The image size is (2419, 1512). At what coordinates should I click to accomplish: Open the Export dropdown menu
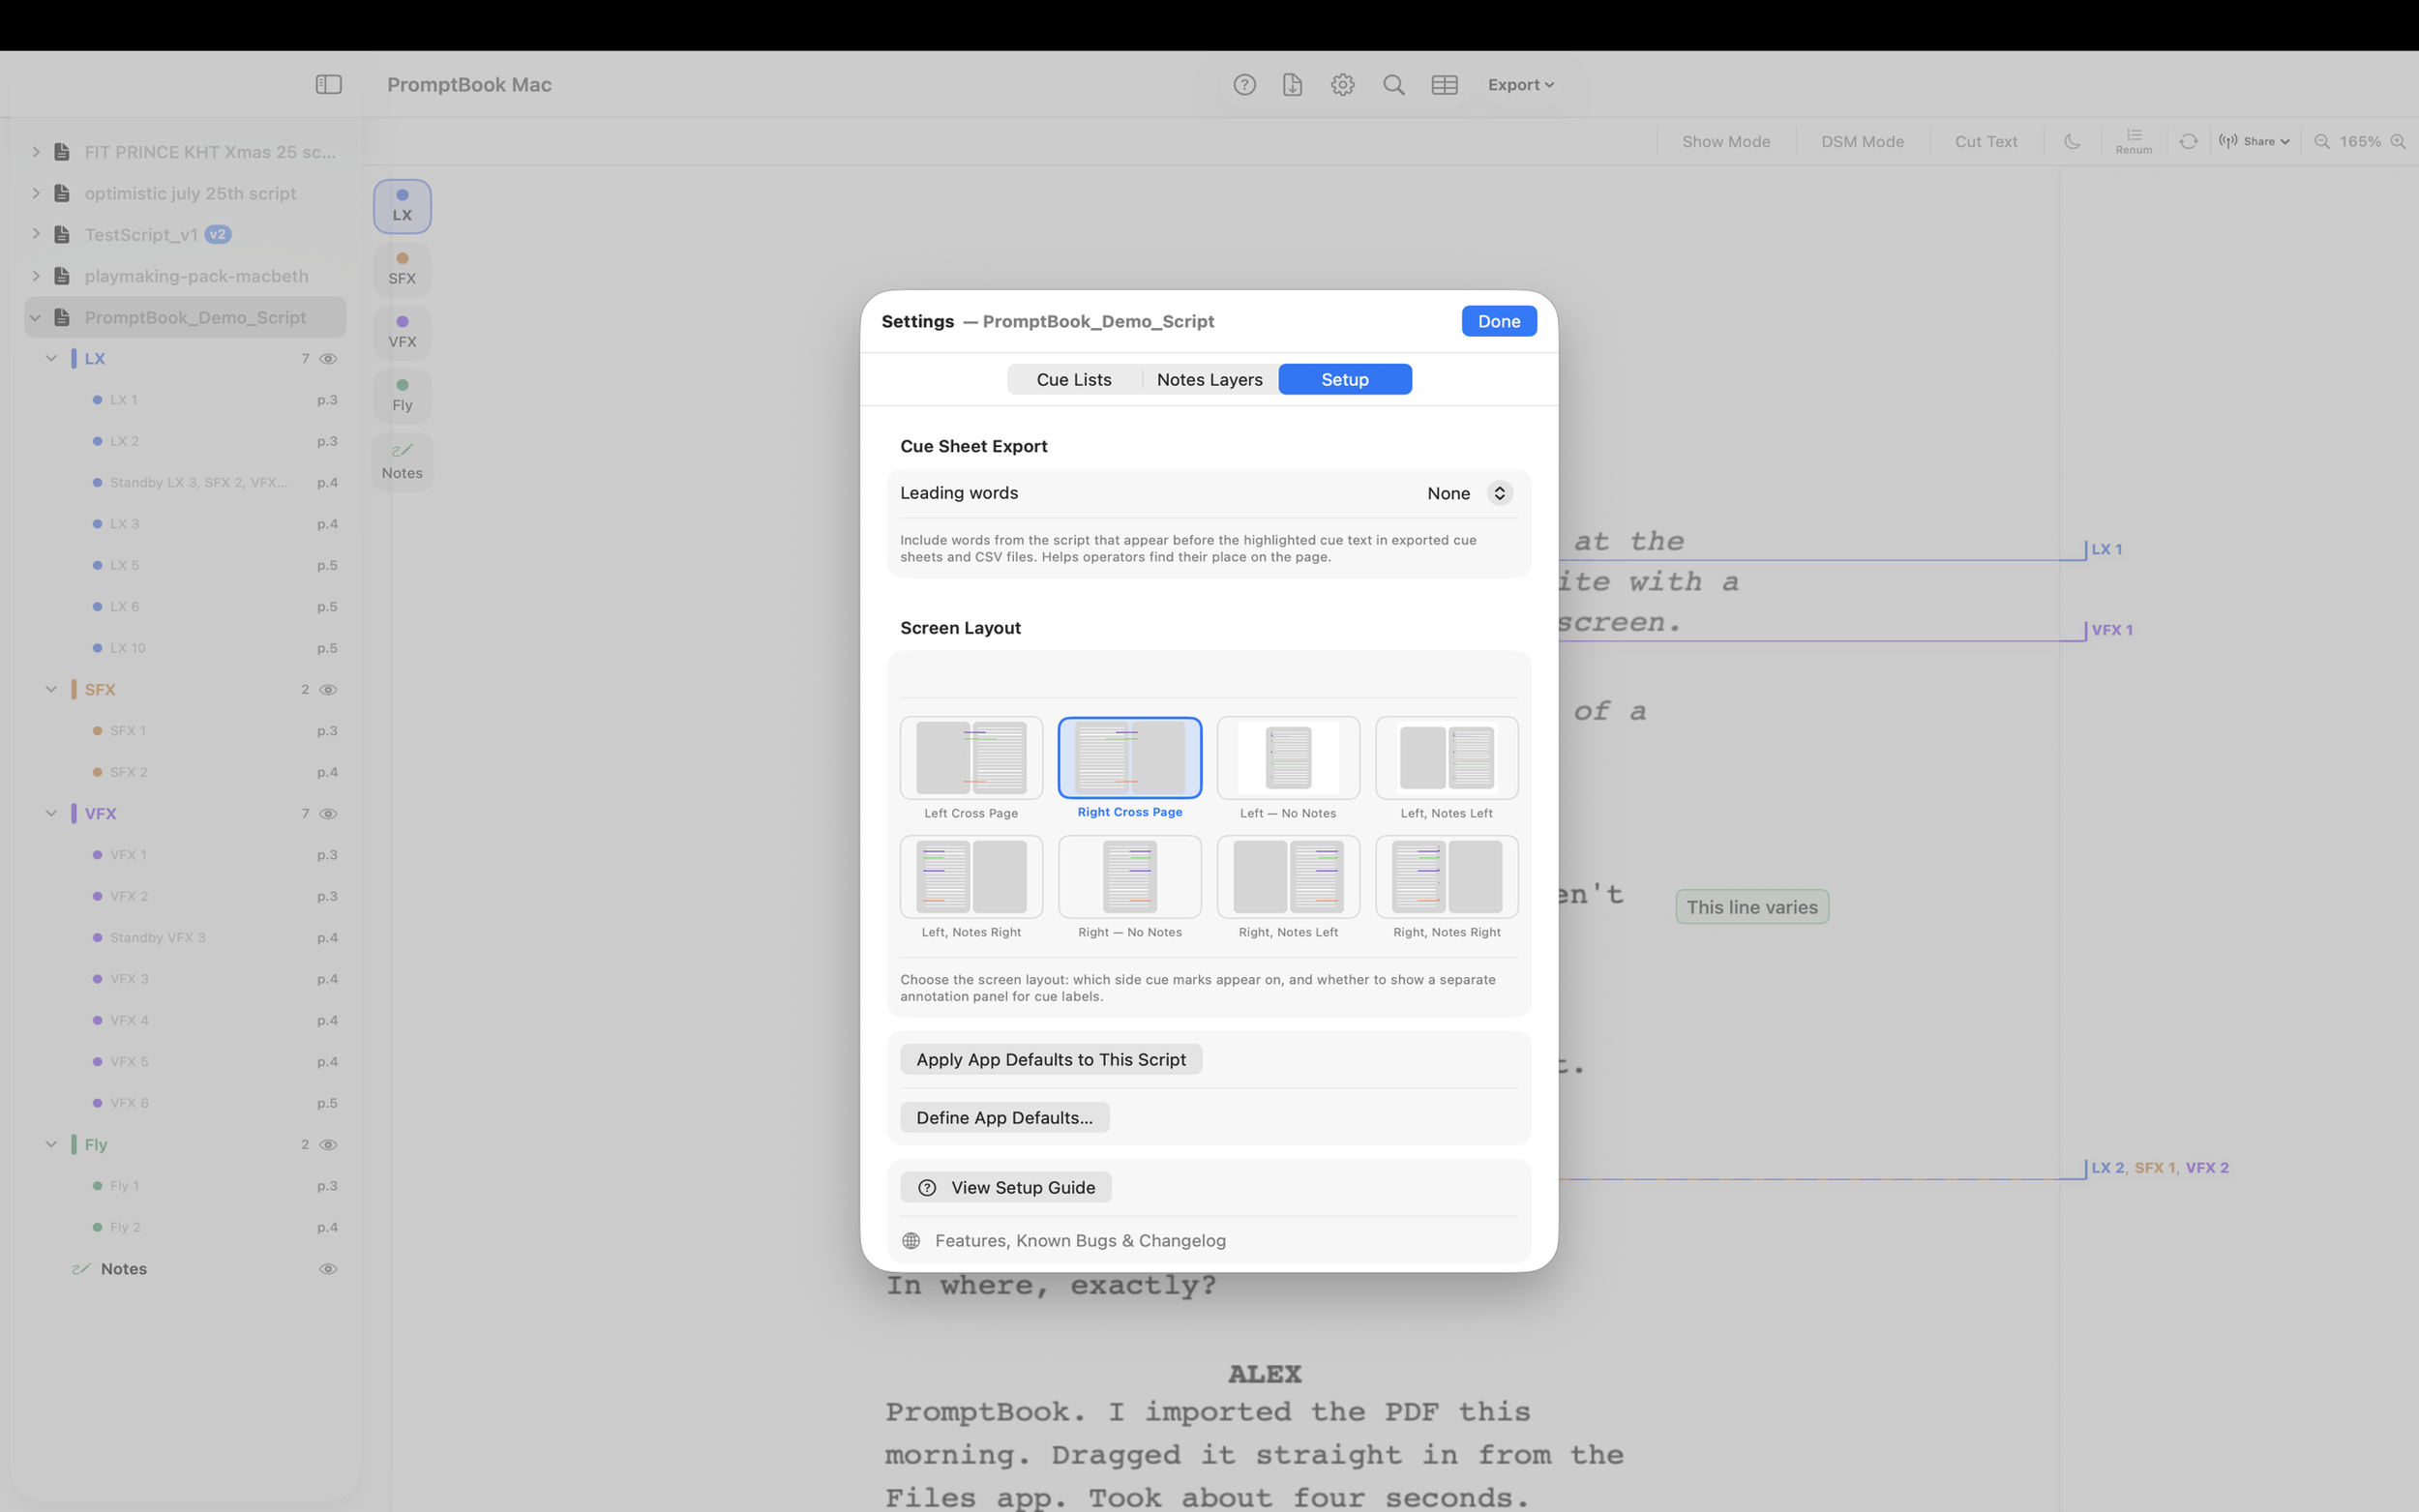1520,85
